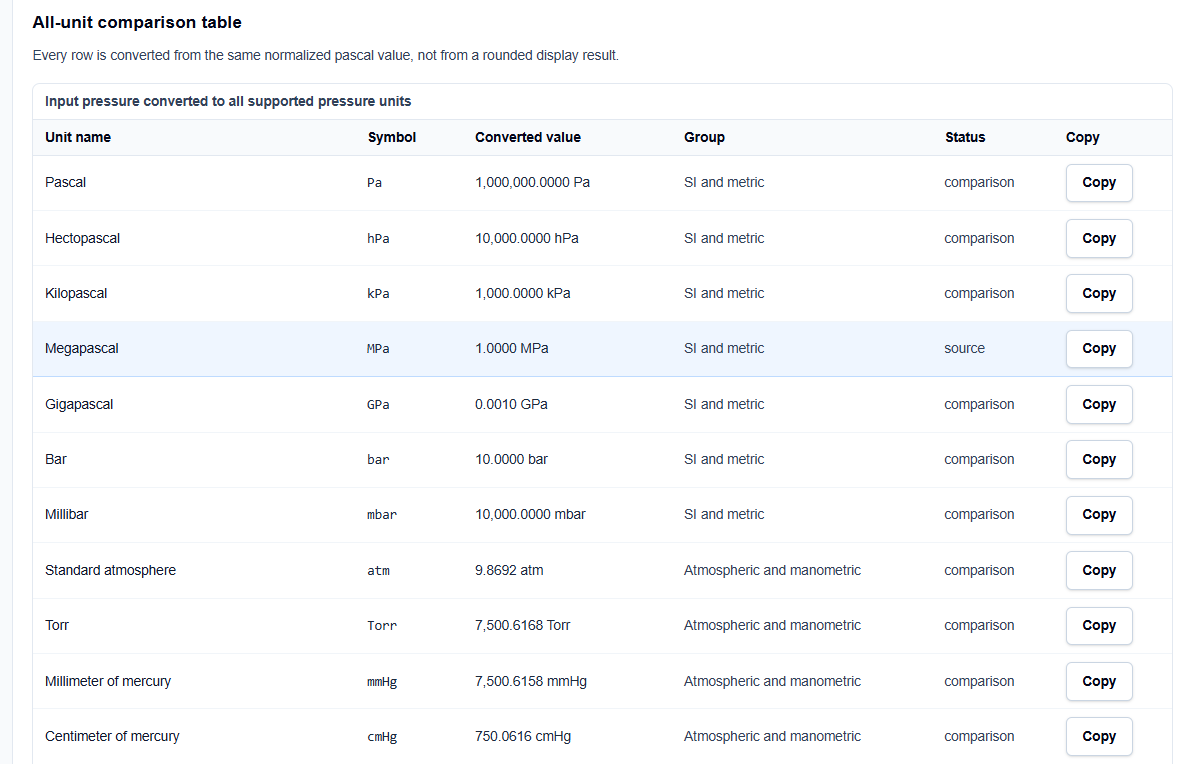Click the Standard atmosphere name cell

pos(110,570)
